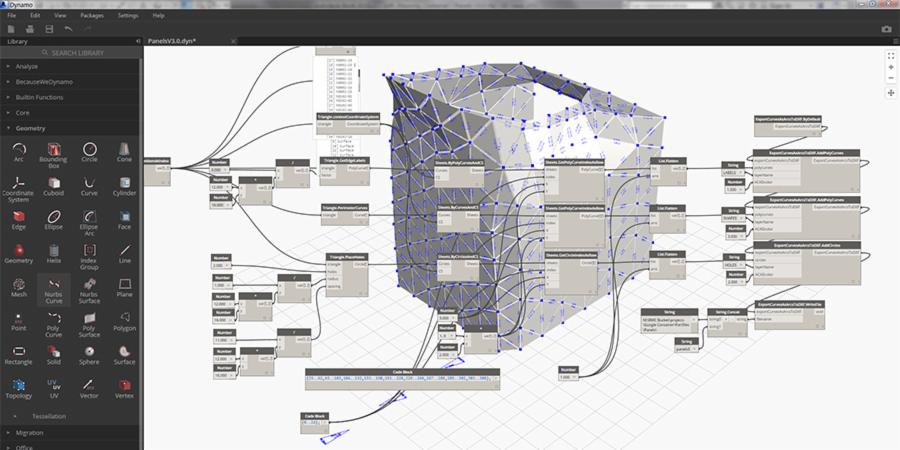The image size is (900, 450).
Task: Switch to PanelsV3.0.dyn tab
Action: (x=172, y=41)
